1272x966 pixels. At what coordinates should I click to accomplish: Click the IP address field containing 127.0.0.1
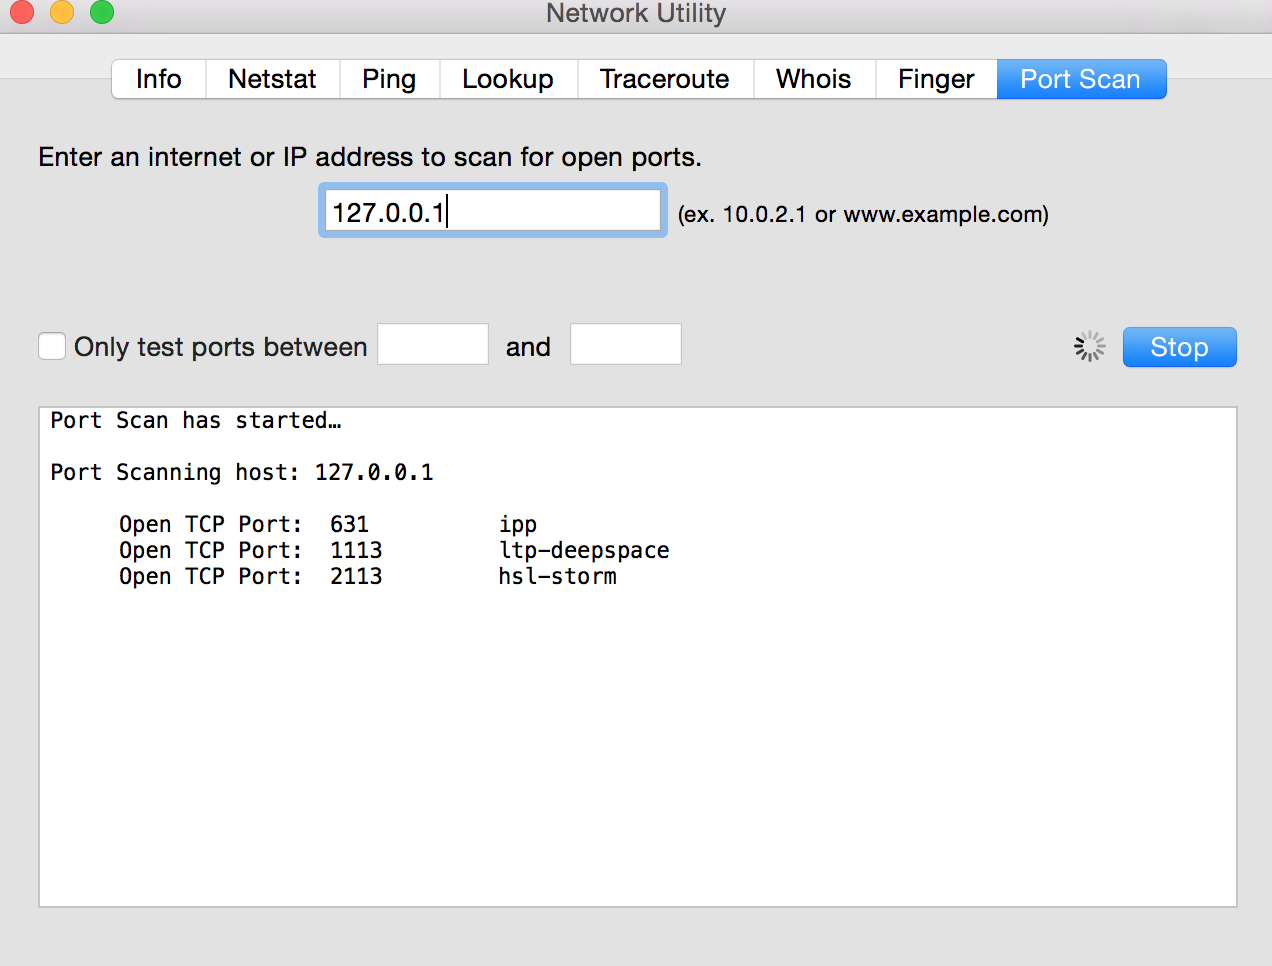tap(492, 211)
